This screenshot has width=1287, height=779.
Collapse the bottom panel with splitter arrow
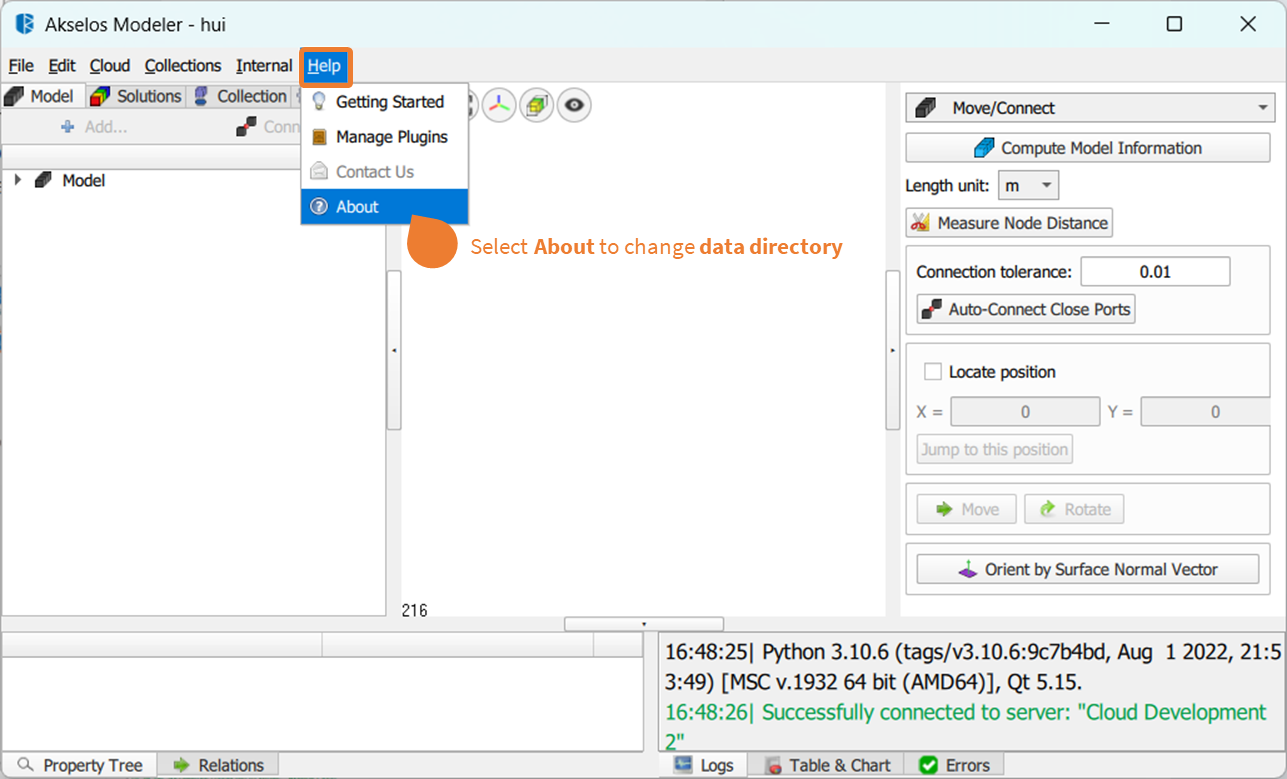coord(644,623)
